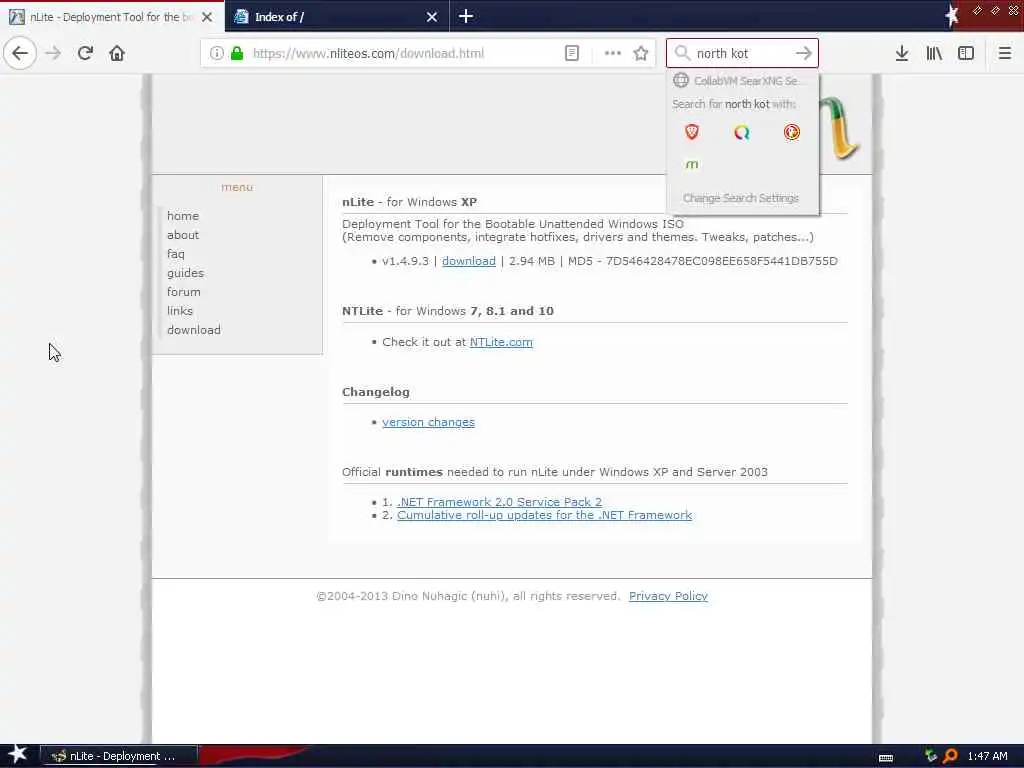Open the Privacy Policy link
Viewport: 1024px width, 768px height.
tap(668, 596)
